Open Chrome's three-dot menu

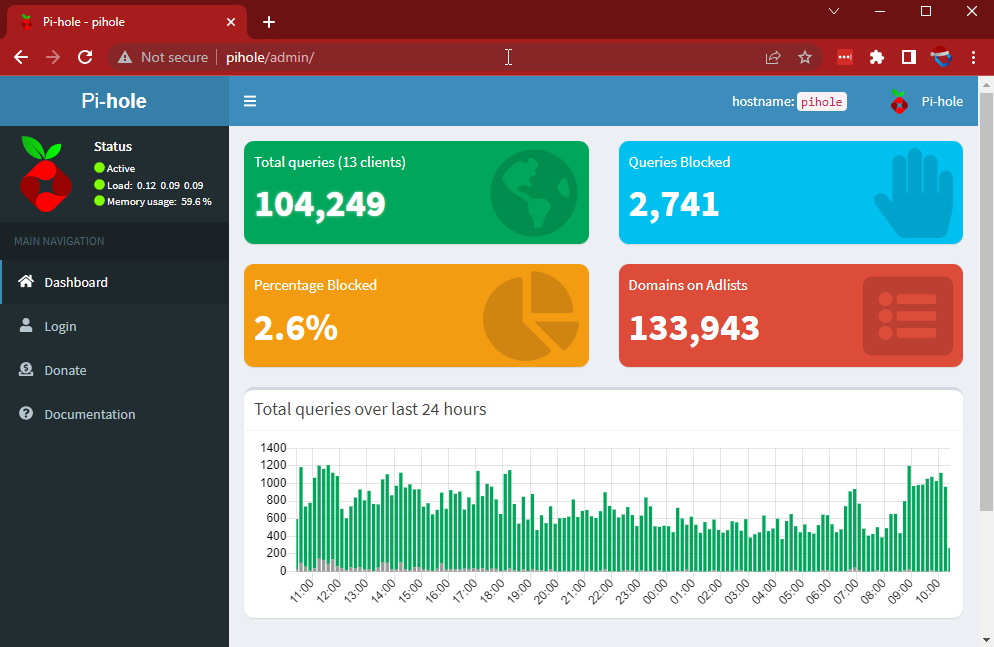[x=973, y=57]
